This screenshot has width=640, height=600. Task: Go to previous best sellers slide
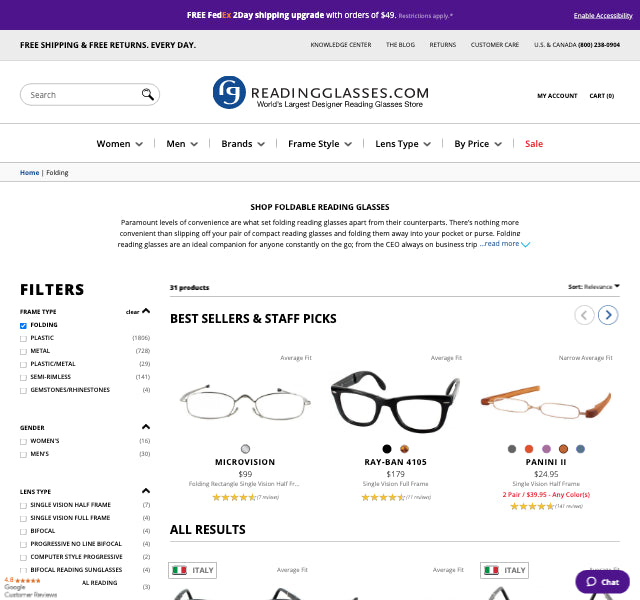tap(584, 315)
